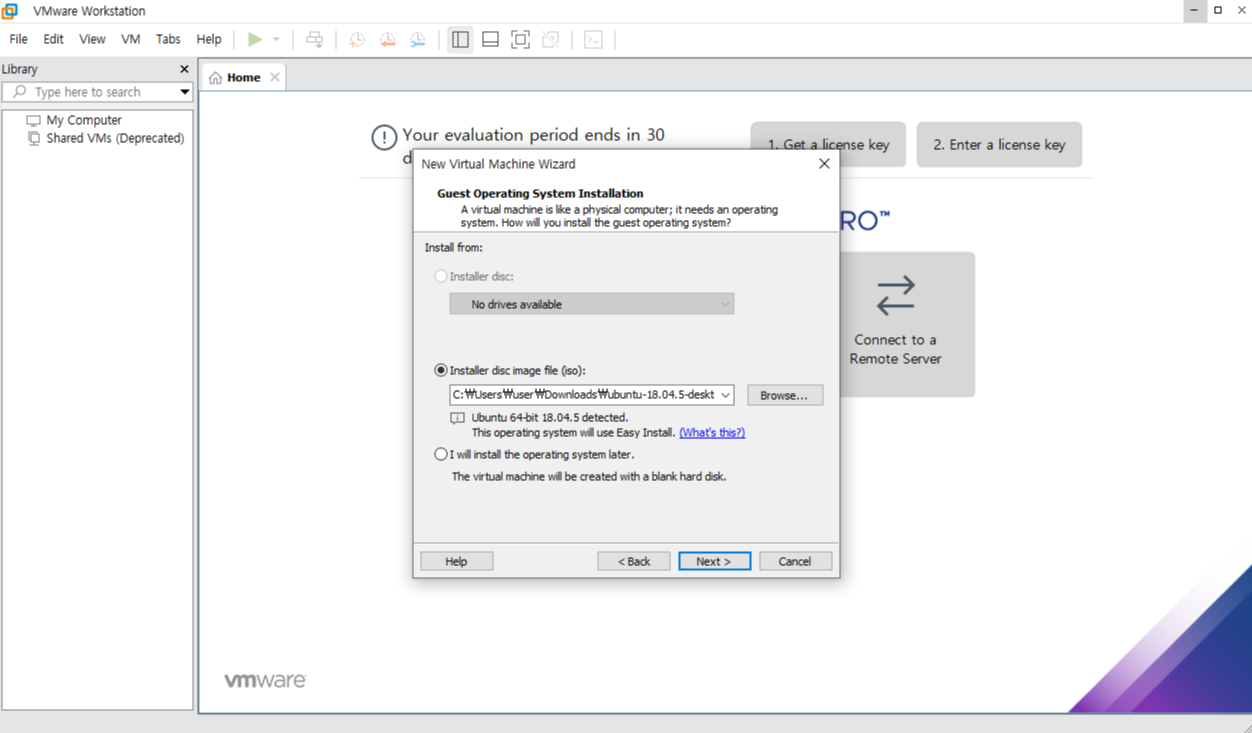Open the ISO path combo box dropdown arrow
Viewport: 1252px width, 733px height.
point(726,395)
